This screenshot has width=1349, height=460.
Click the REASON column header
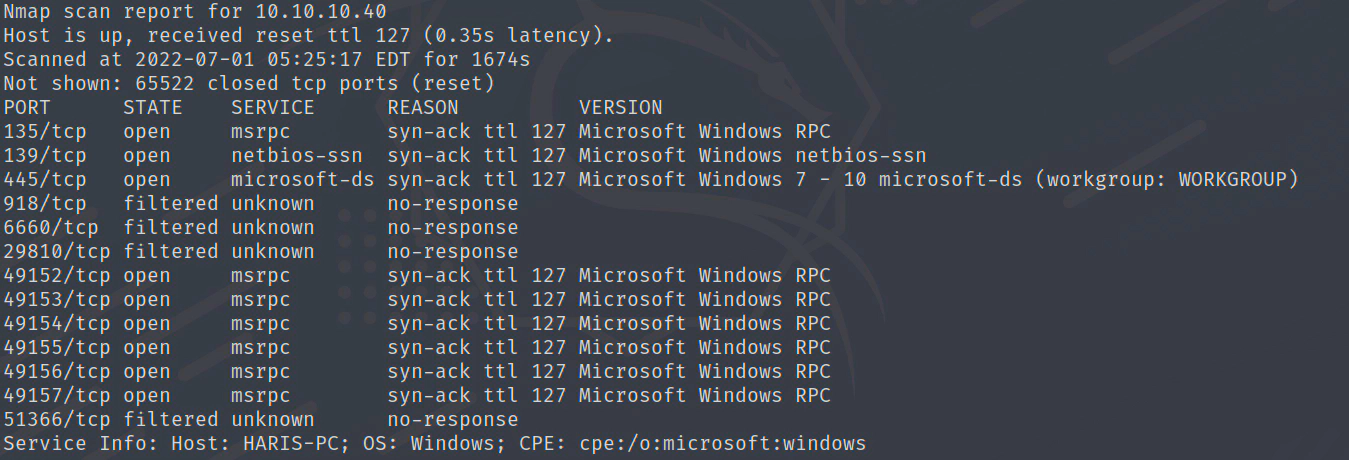pyautogui.click(x=423, y=108)
